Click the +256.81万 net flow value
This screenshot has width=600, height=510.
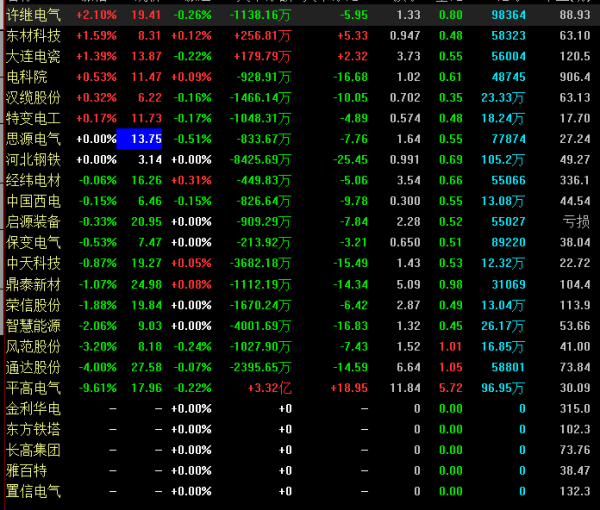[262, 36]
